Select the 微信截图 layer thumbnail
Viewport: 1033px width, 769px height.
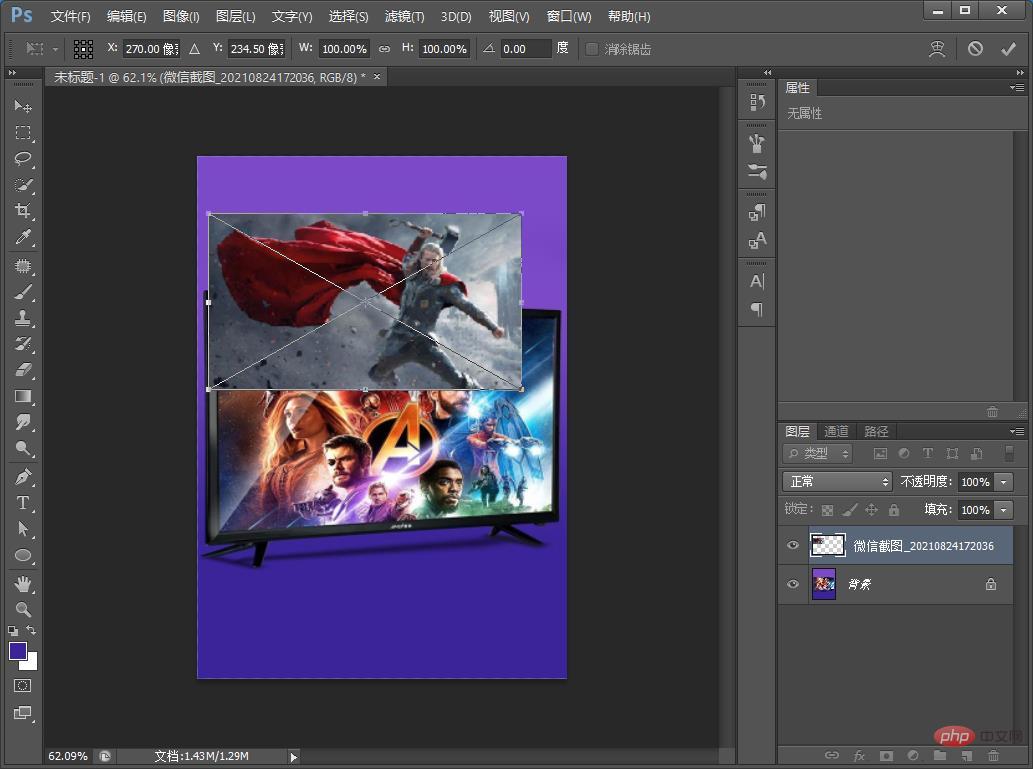coord(827,545)
